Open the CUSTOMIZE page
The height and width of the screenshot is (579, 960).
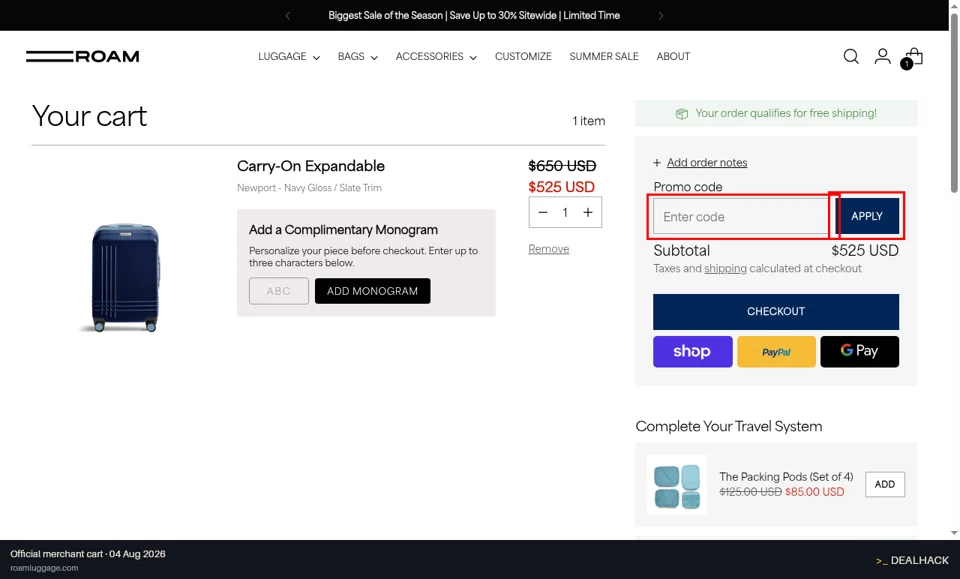point(523,56)
